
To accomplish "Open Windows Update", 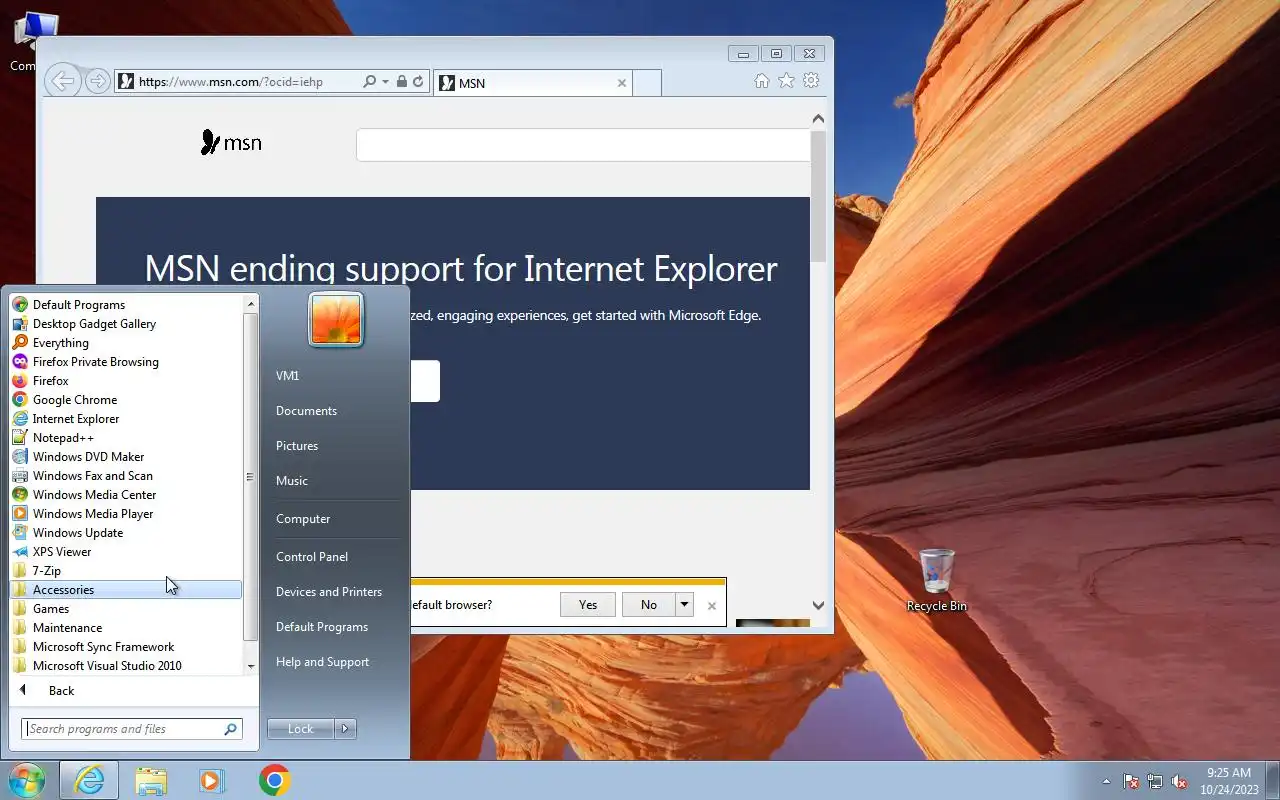I will pyautogui.click(x=126, y=533).
